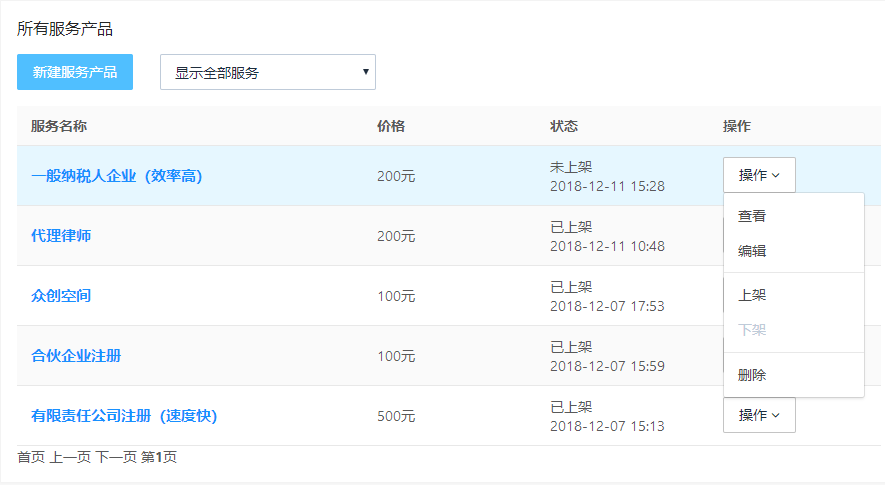Open the 代理律师 service link

click(x=61, y=236)
